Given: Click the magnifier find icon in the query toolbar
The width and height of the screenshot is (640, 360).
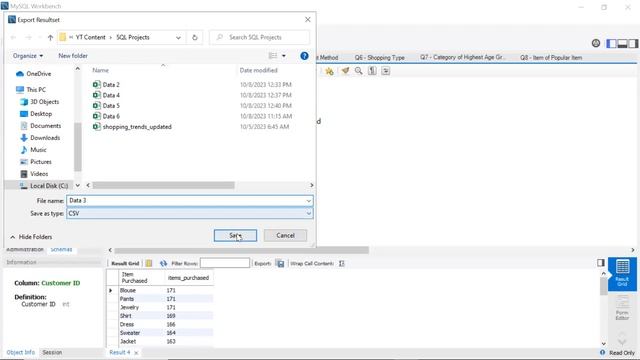Looking at the screenshot, I should coord(358,71).
